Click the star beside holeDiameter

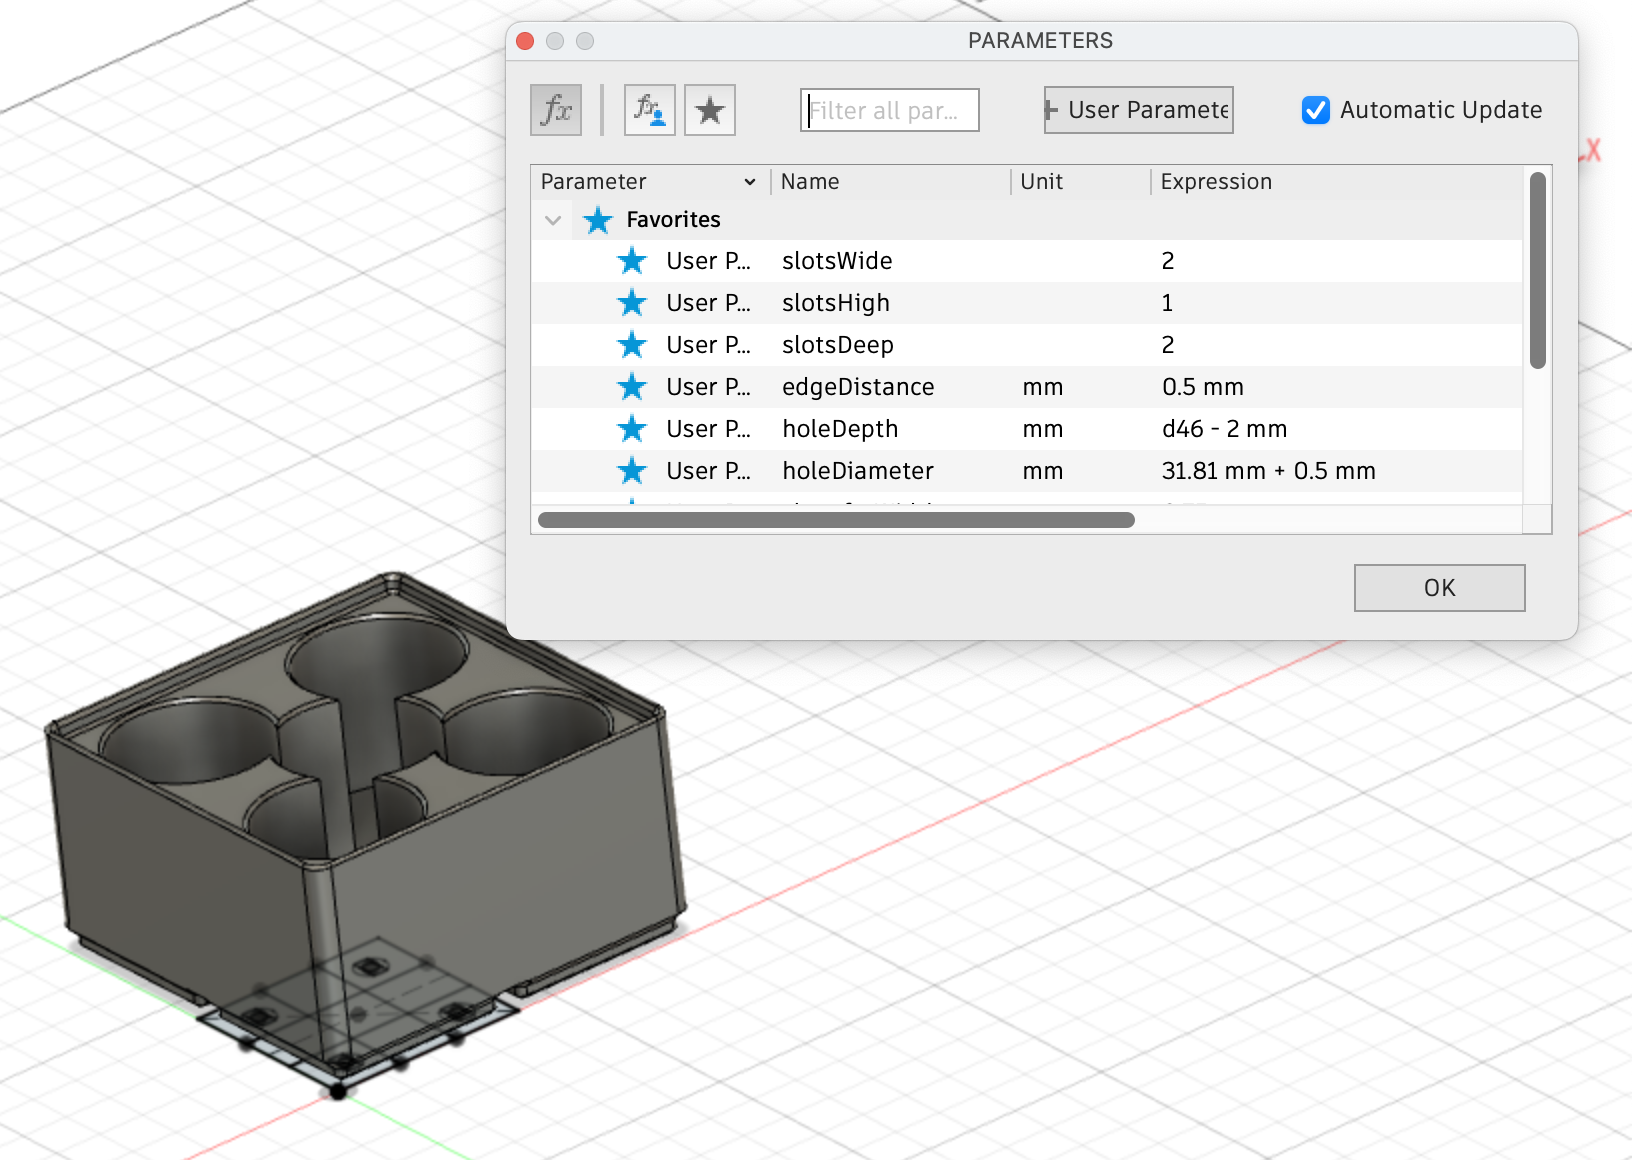point(632,471)
